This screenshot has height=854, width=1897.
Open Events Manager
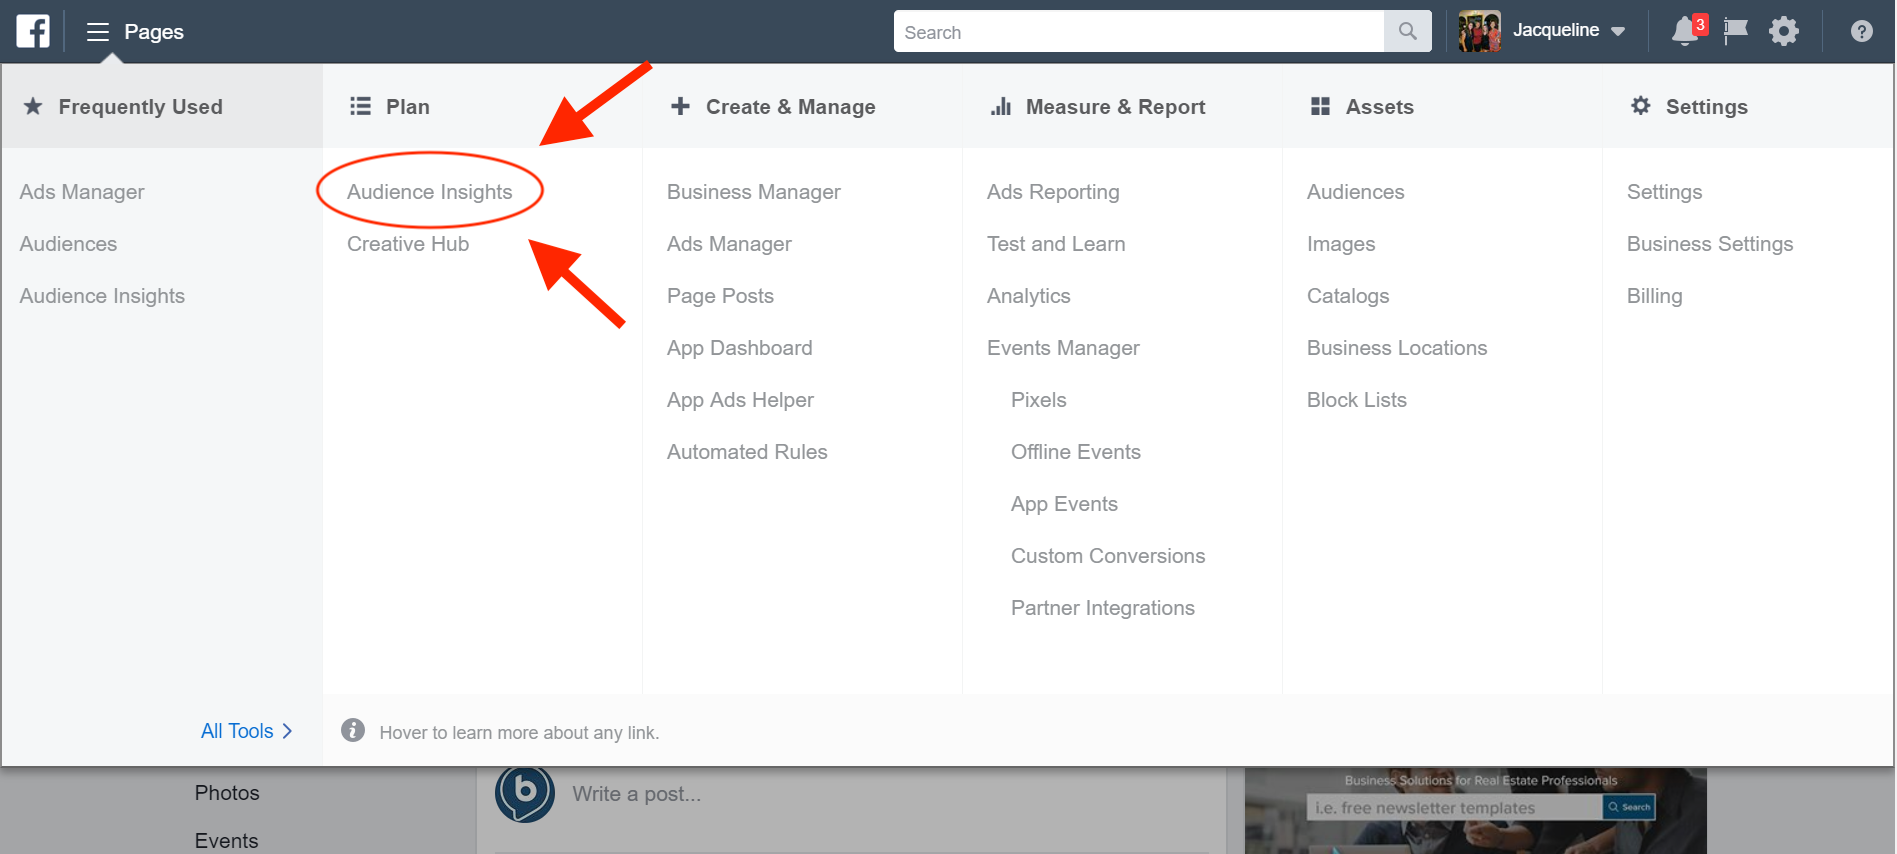coord(1063,348)
